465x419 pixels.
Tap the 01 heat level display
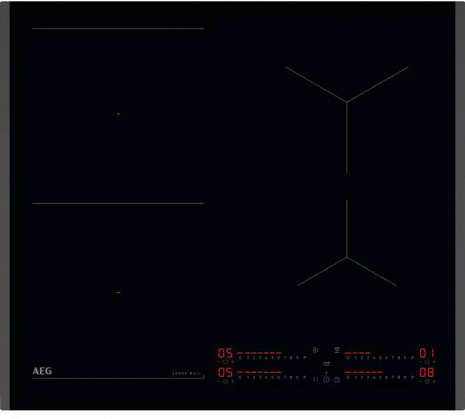(427, 353)
